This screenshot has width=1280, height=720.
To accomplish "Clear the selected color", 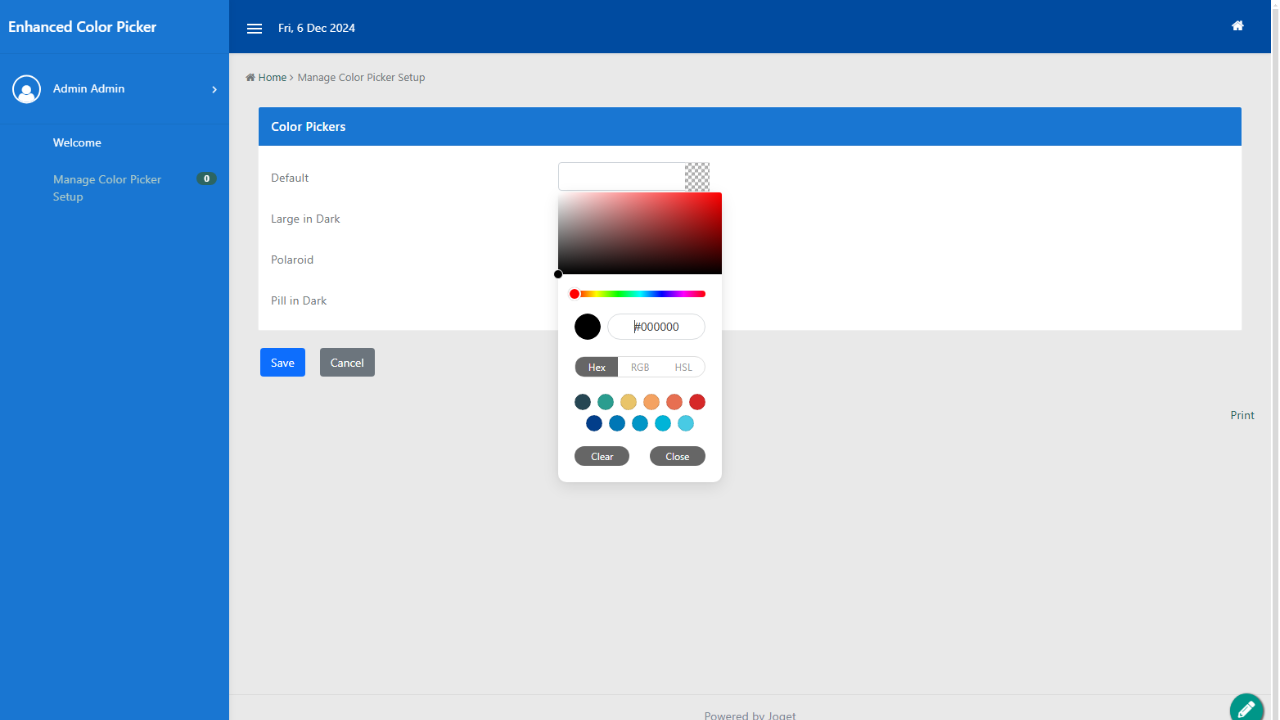I will 602,456.
